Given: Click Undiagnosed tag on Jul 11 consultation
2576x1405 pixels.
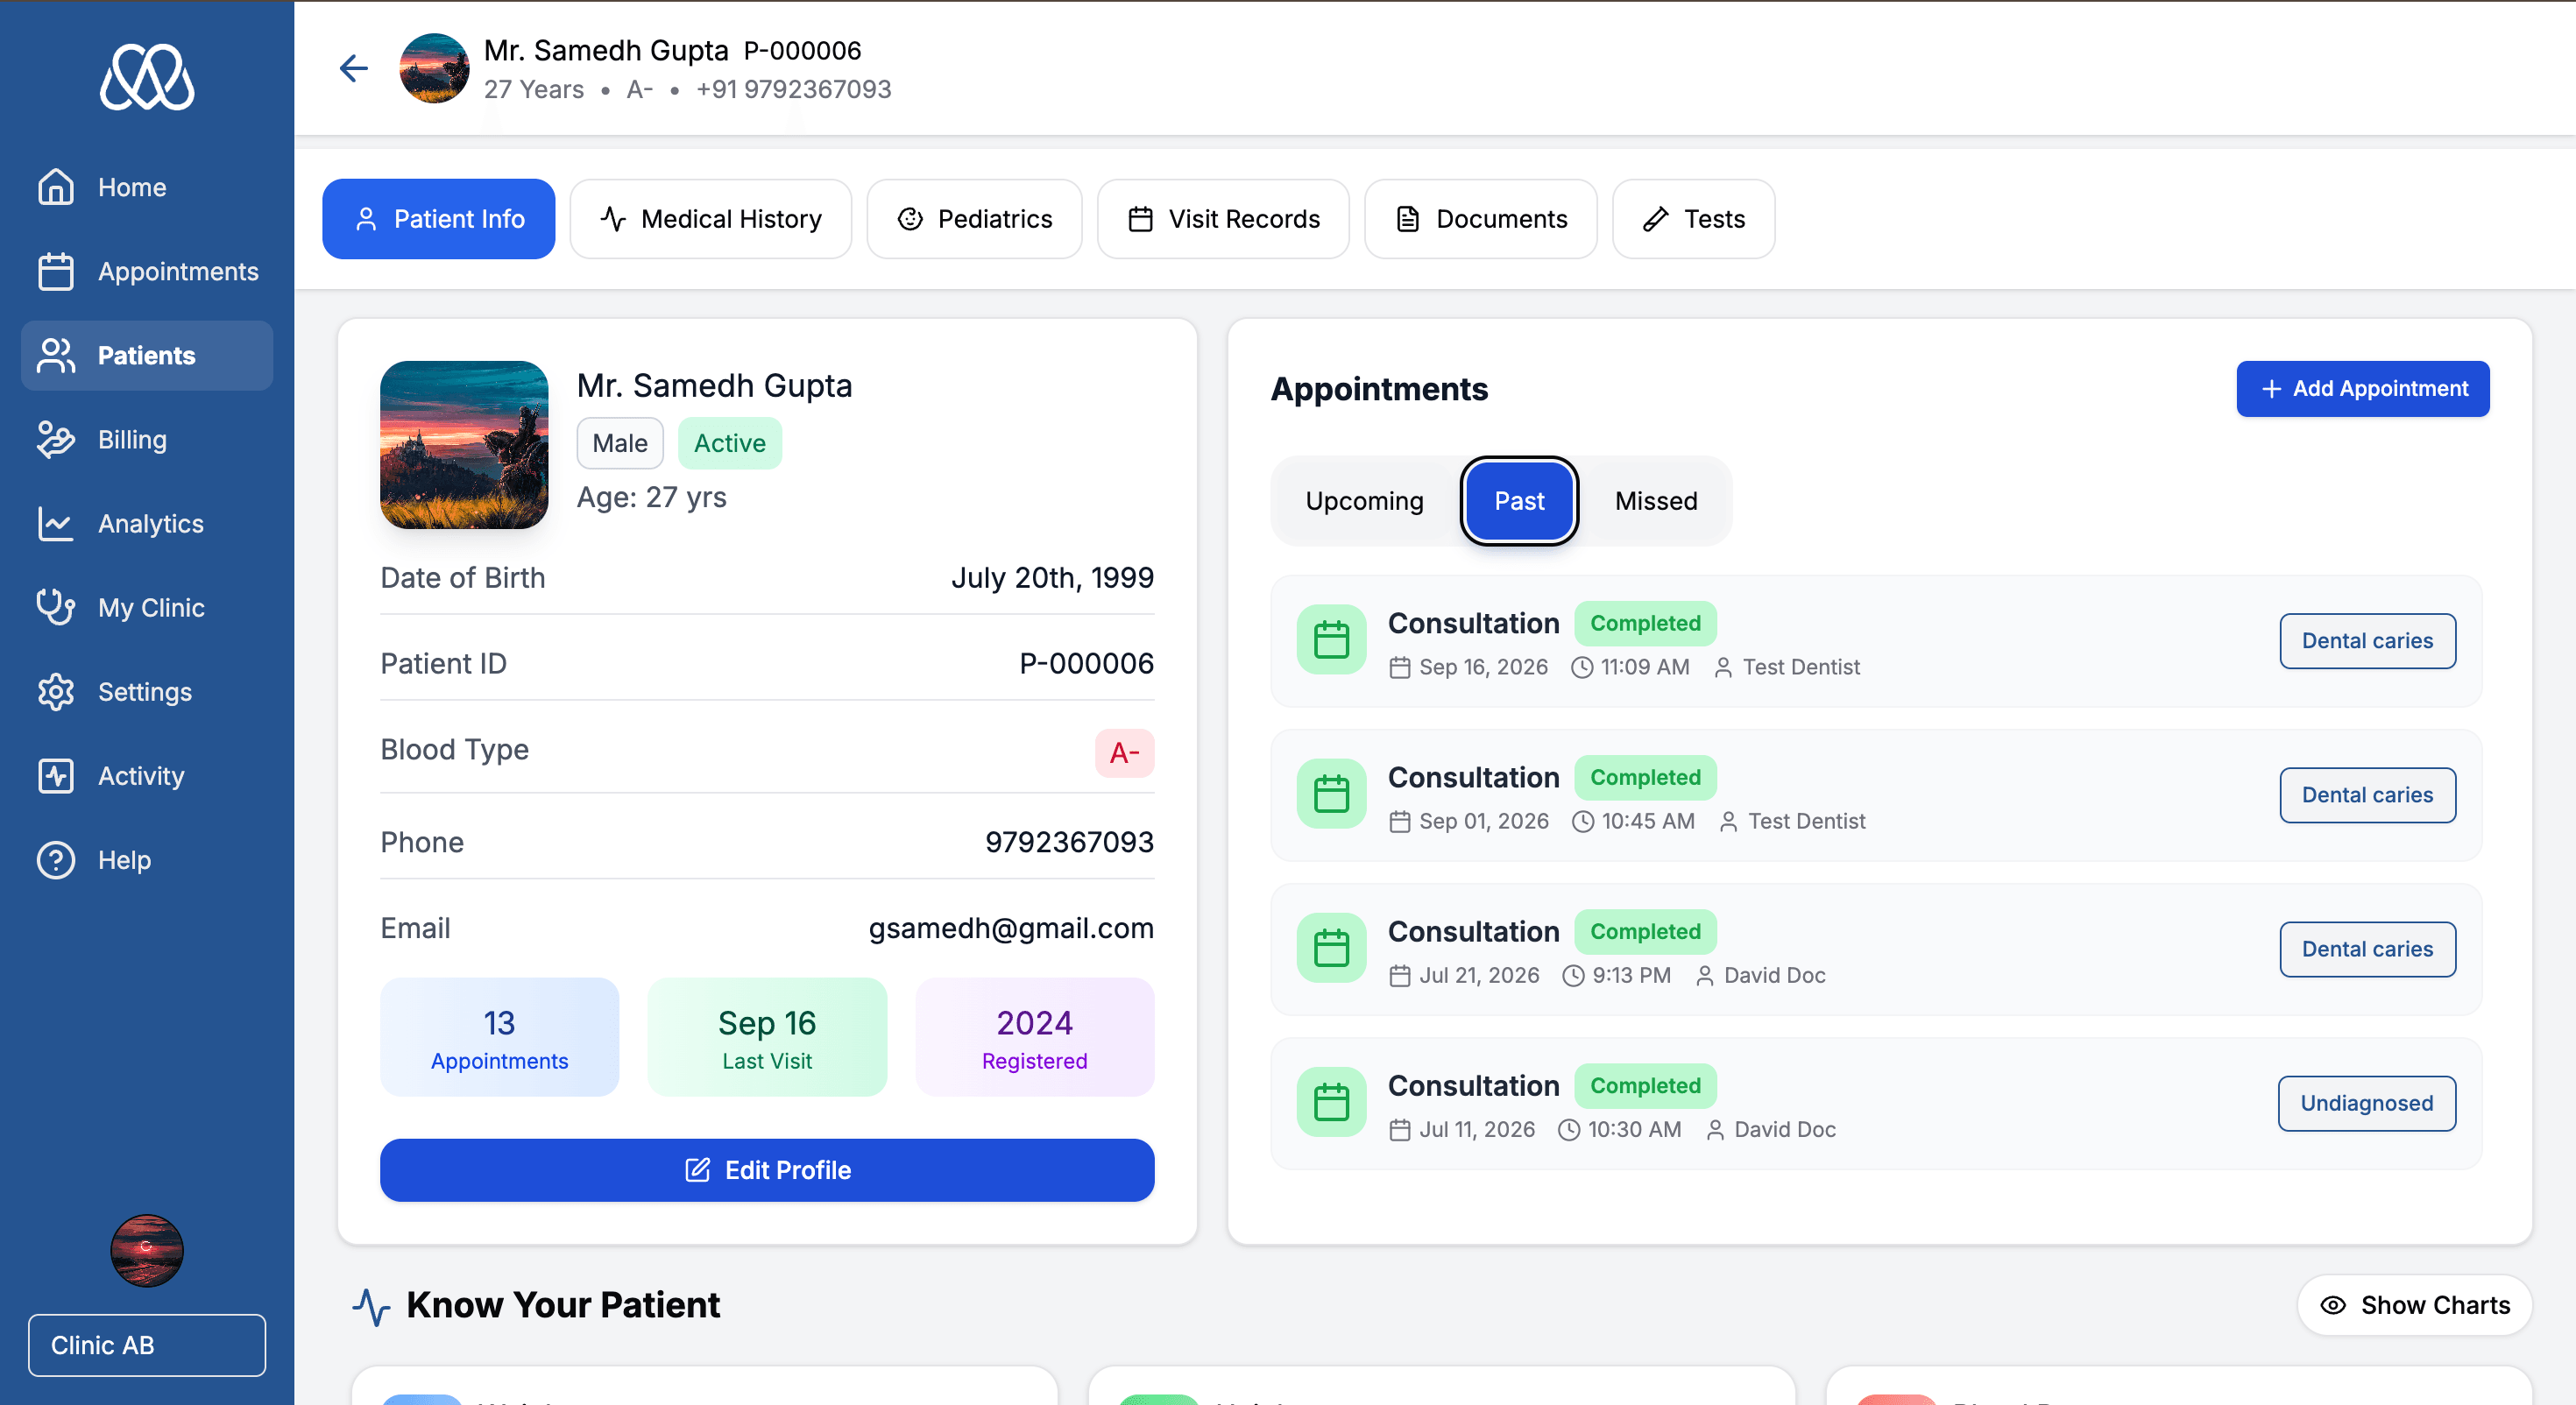Looking at the screenshot, I should pos(2366,1103).
